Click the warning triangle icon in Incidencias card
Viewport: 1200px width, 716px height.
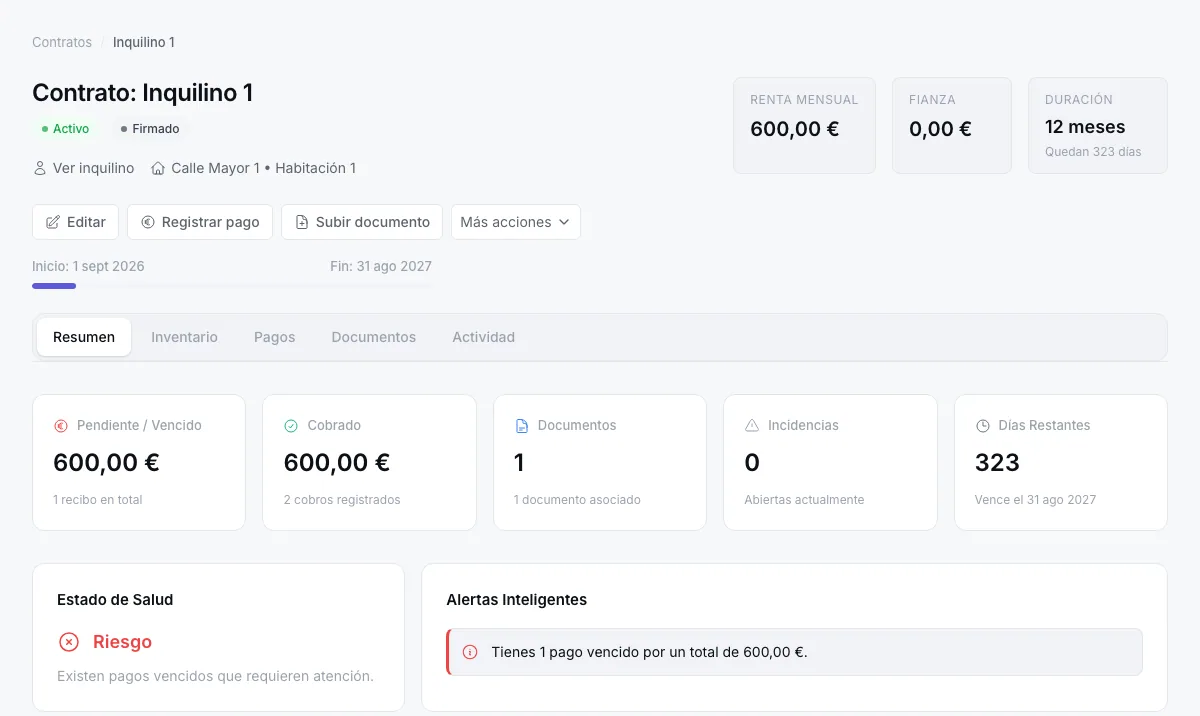752,426
